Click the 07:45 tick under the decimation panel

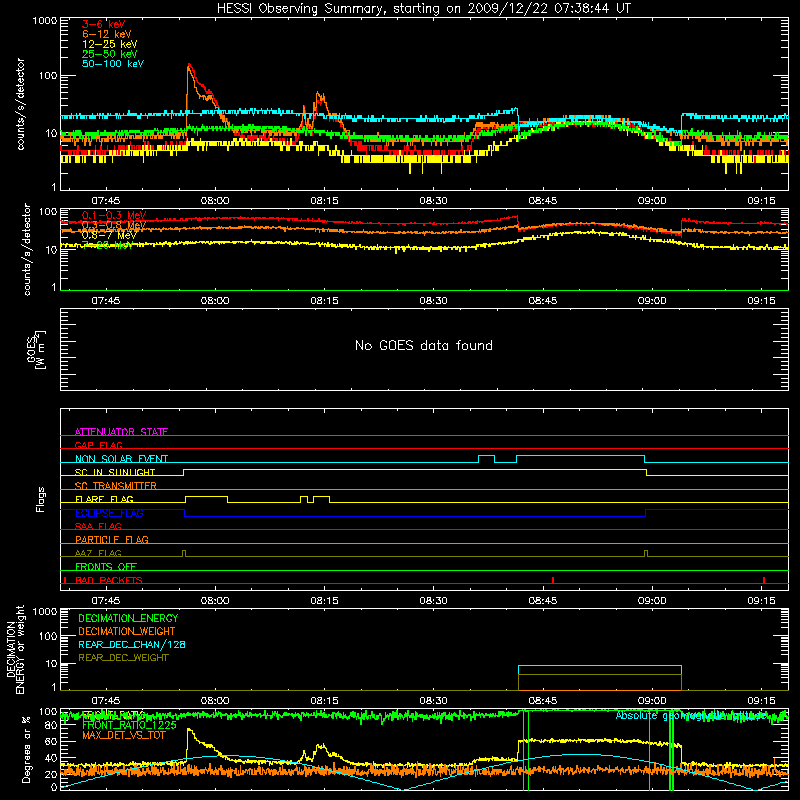106,701
